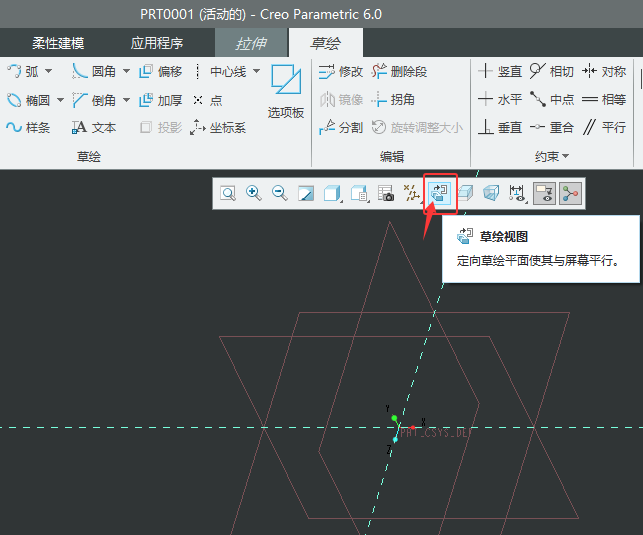Click the Zoom Out magnifier icon
Viewport: 643px width, 535px height.
(280, 194)
